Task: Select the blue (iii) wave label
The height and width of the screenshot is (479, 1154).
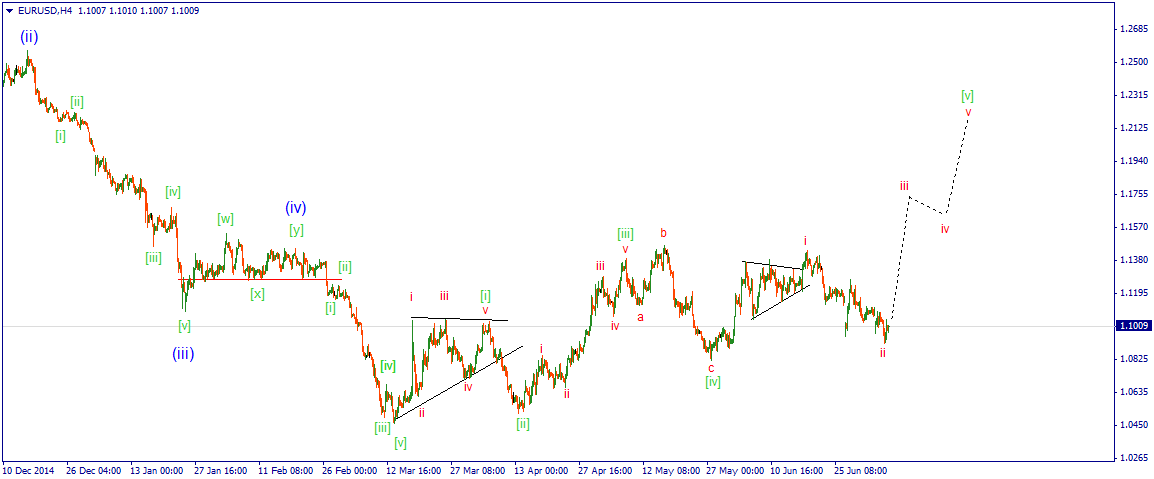Action: click(x=183, y=354)
